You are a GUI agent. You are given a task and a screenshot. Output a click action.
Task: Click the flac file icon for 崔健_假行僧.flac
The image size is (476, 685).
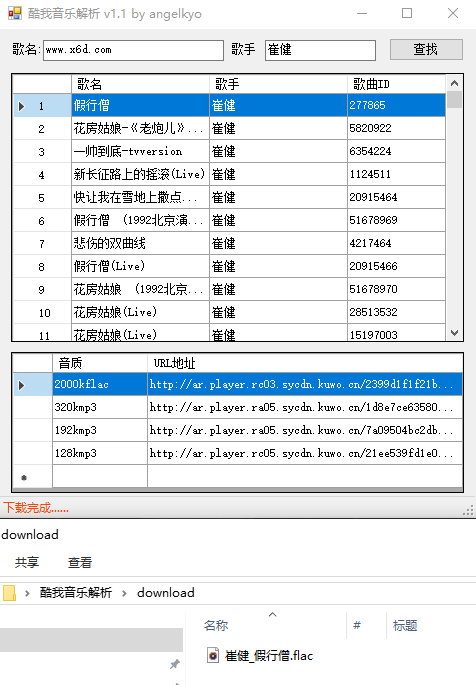[x=213, y=655]
